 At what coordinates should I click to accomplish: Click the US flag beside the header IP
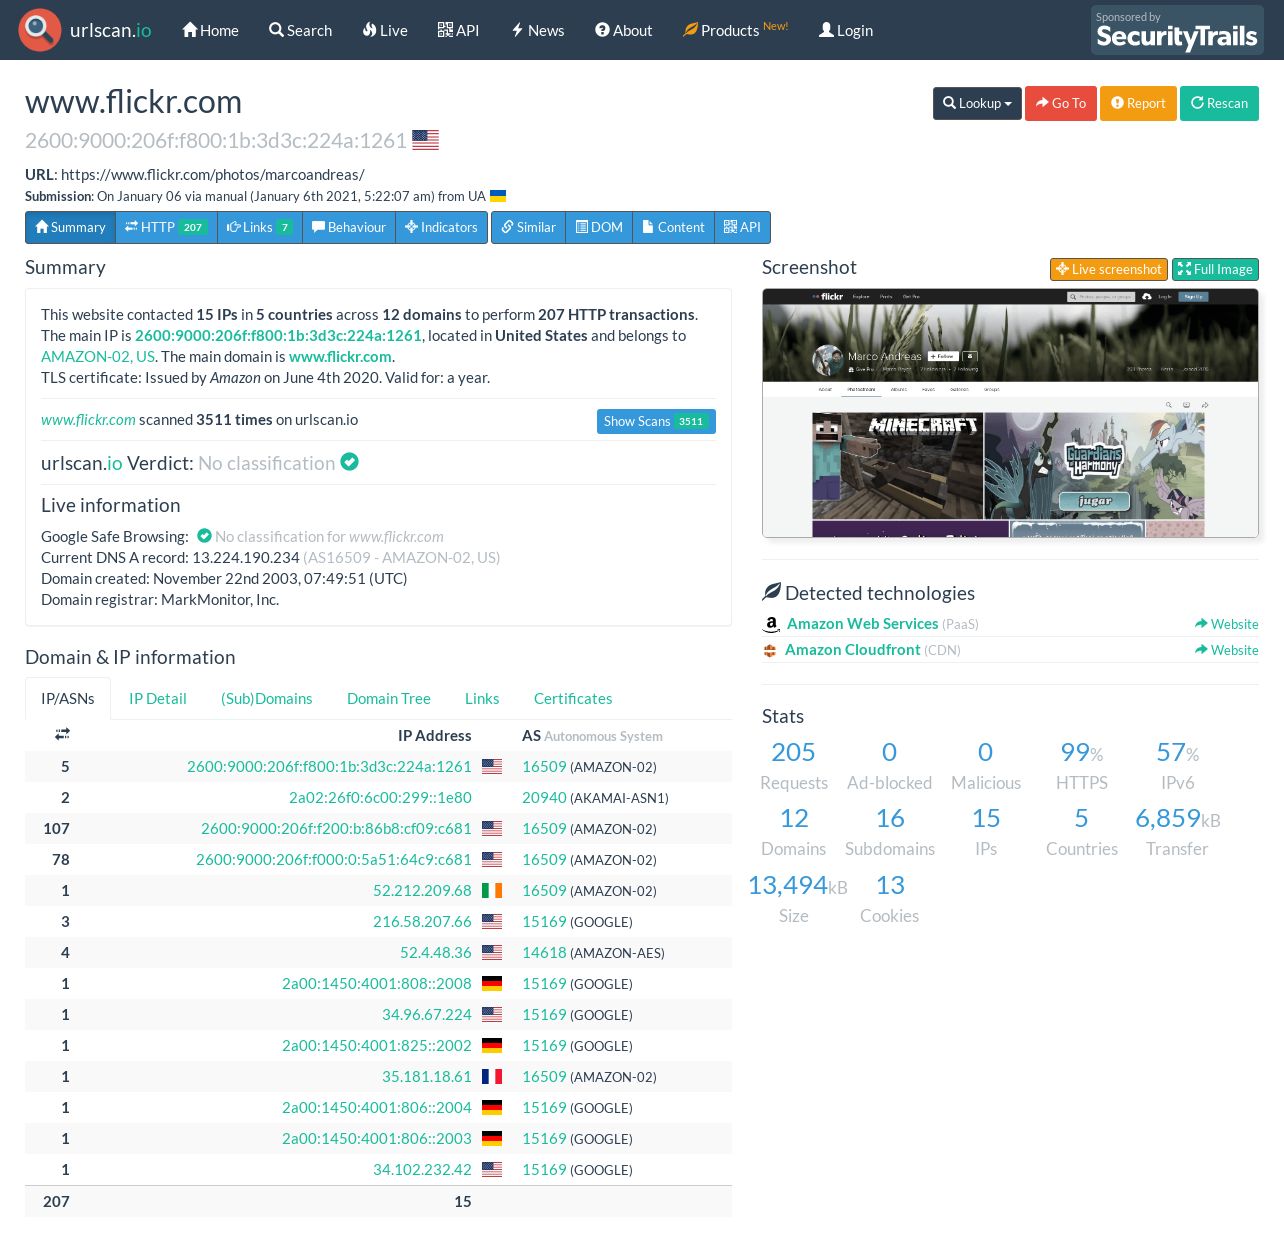426,140
